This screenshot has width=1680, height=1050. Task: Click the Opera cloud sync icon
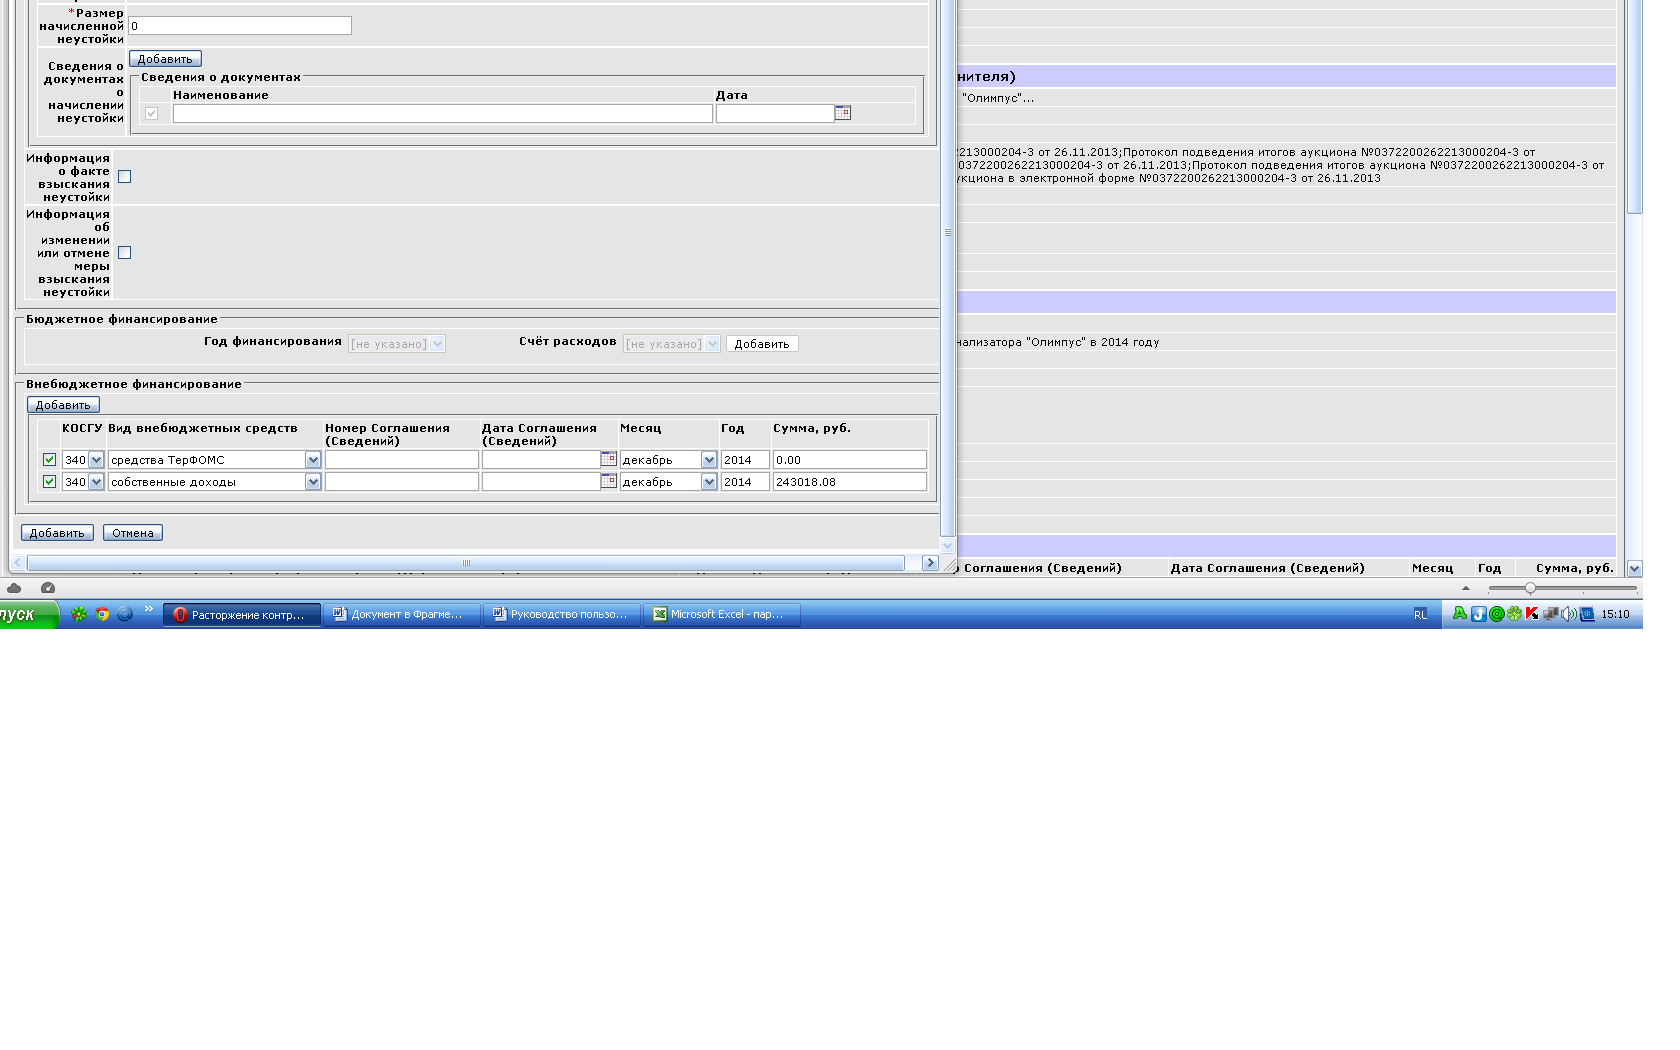[15, 588]
